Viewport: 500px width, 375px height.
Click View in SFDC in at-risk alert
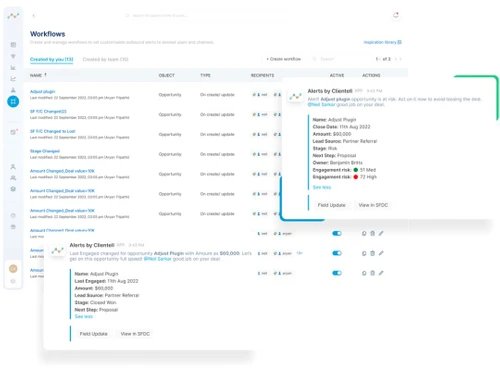(x=373, y=205)
